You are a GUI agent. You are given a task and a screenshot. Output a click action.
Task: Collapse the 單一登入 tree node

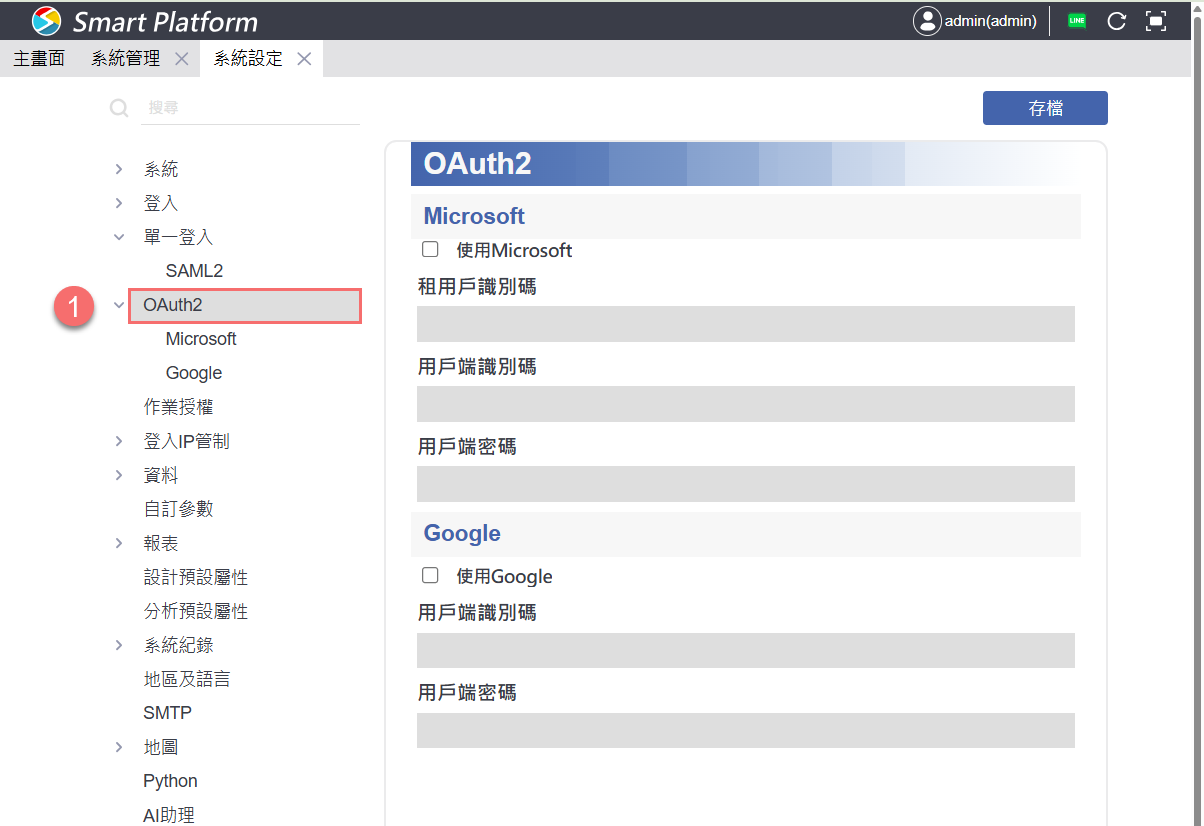point(119,238)
